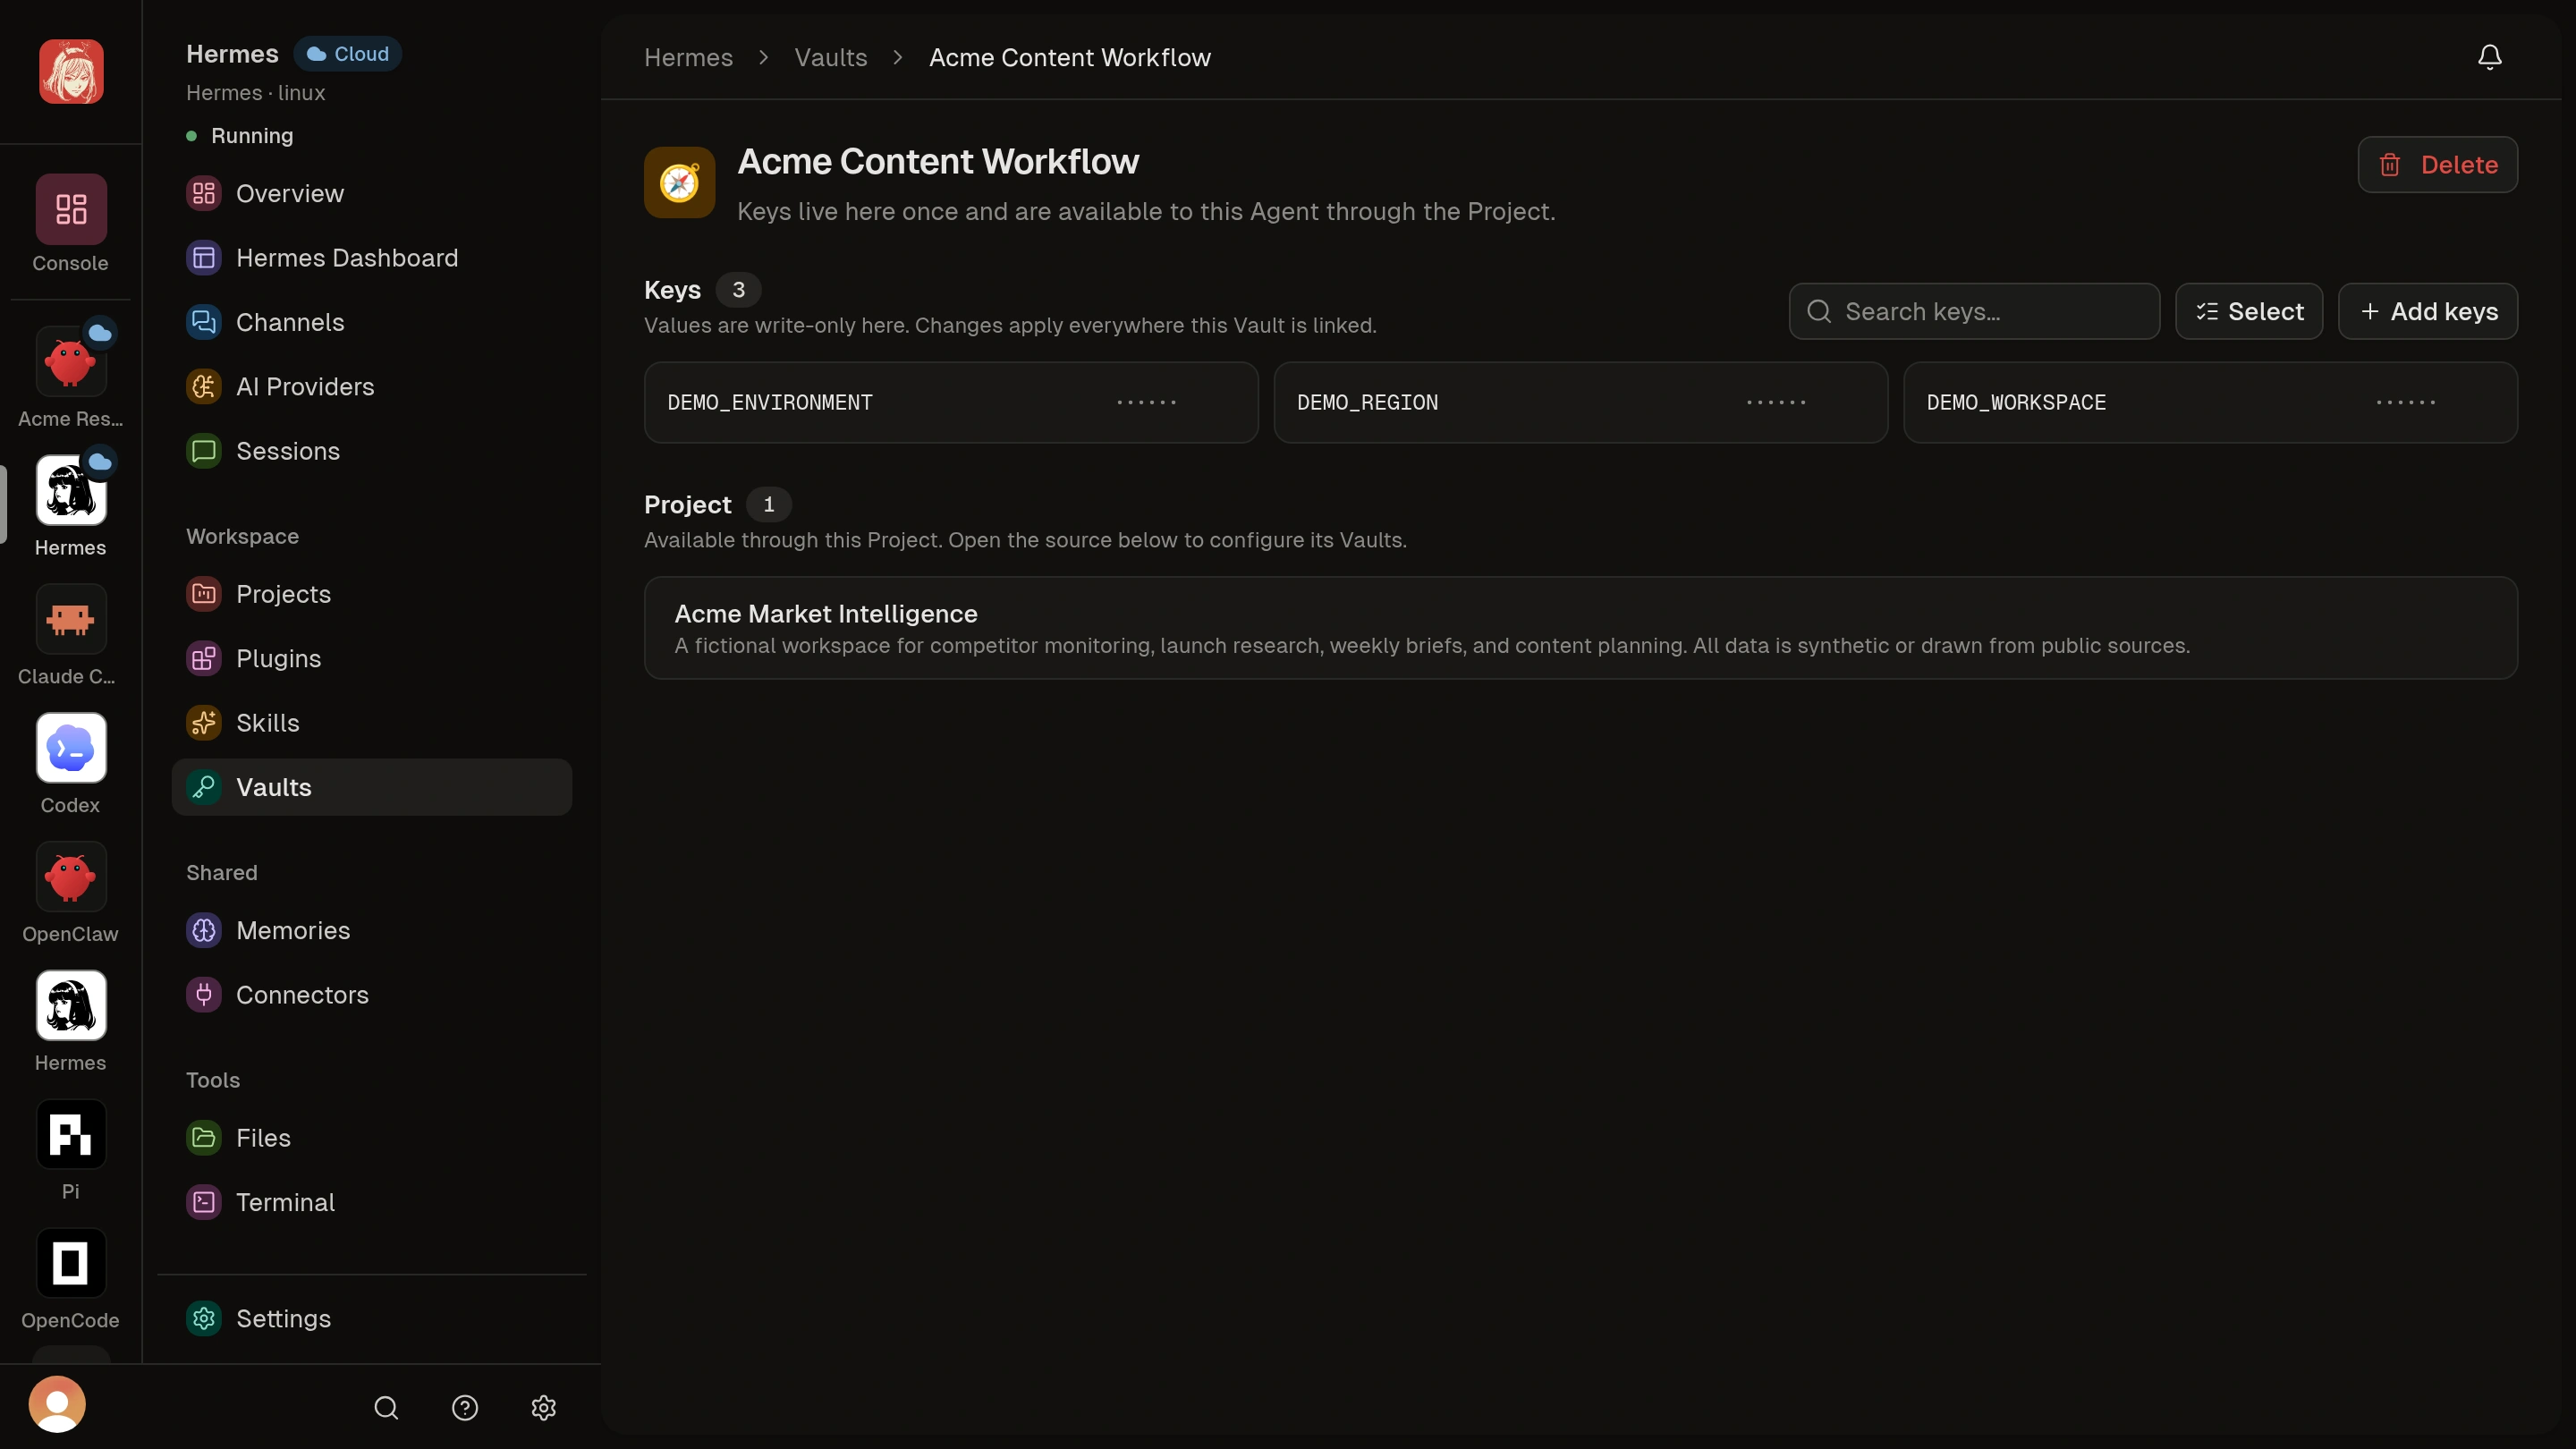
Task: Select the Hermes agent below OpenClaw
Action: pyautogui.click(x=70, y=1005)
